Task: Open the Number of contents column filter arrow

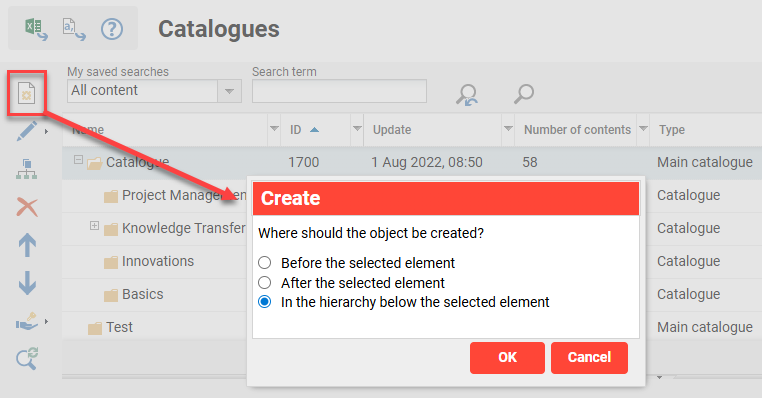Action: point(643,129)
